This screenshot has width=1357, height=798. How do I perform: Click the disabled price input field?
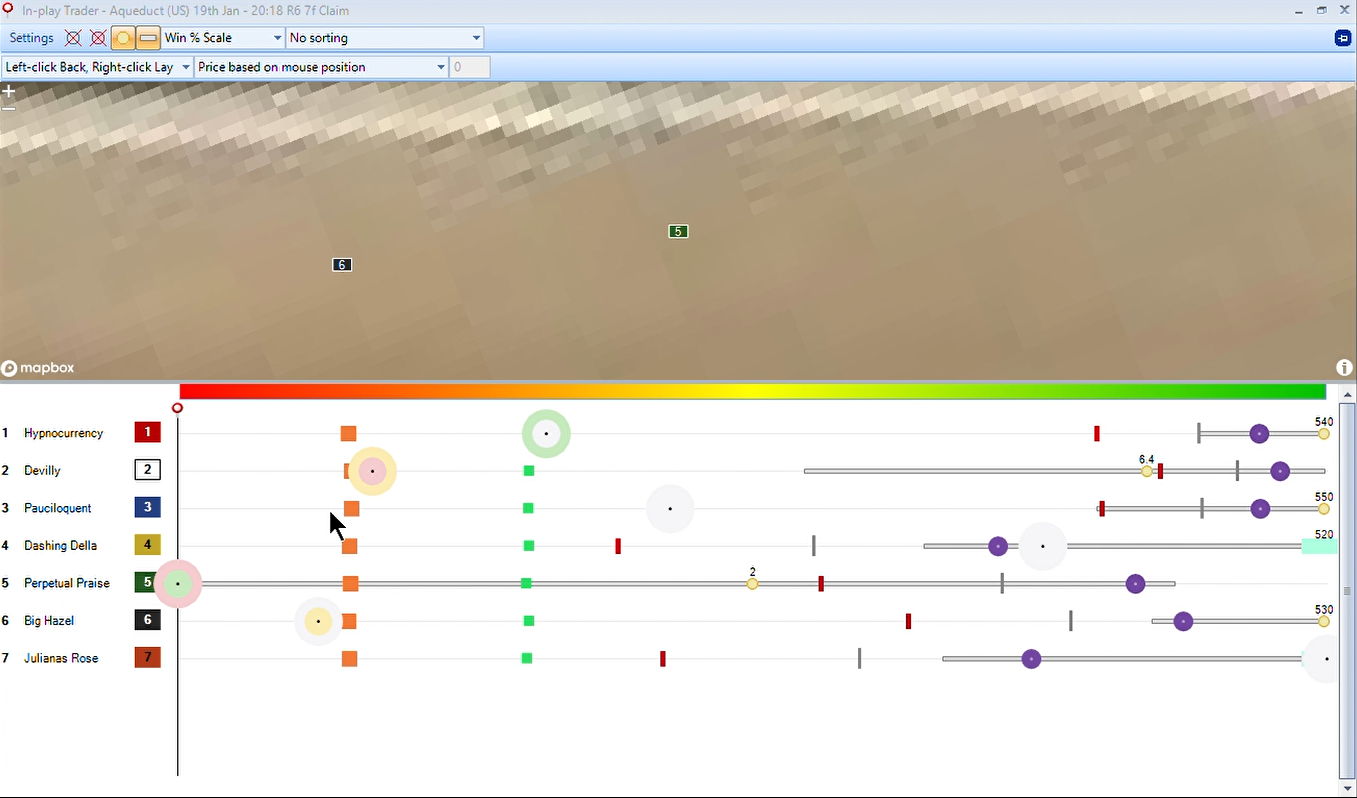pos(470,67)
